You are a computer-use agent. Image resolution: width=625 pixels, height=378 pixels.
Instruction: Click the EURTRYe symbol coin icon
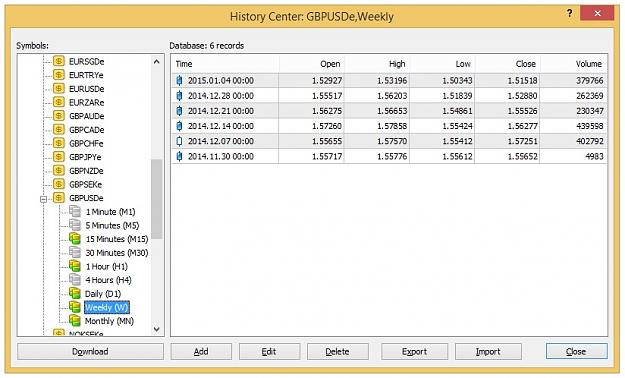[59, 75]
